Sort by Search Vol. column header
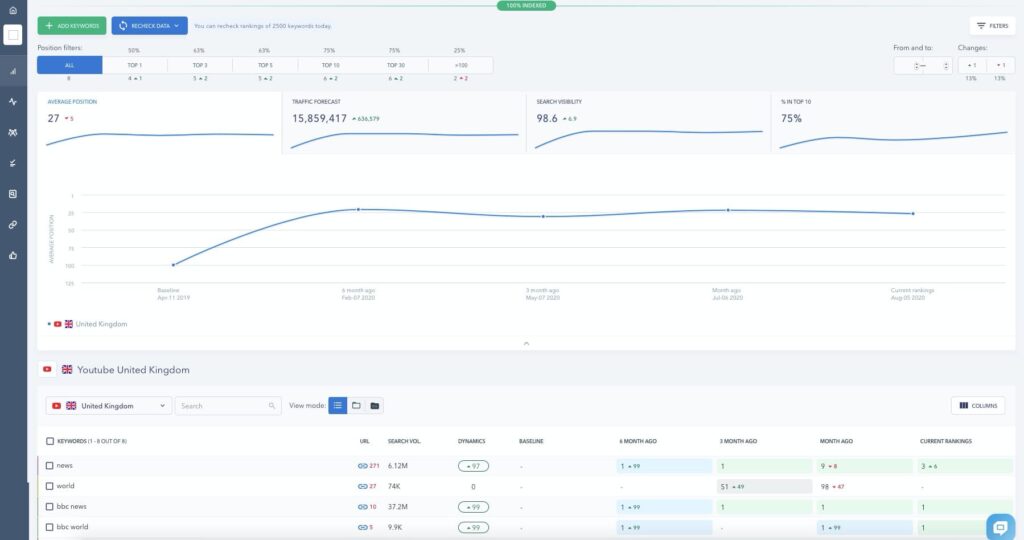 pyautogui.click(x=404, y=441)
